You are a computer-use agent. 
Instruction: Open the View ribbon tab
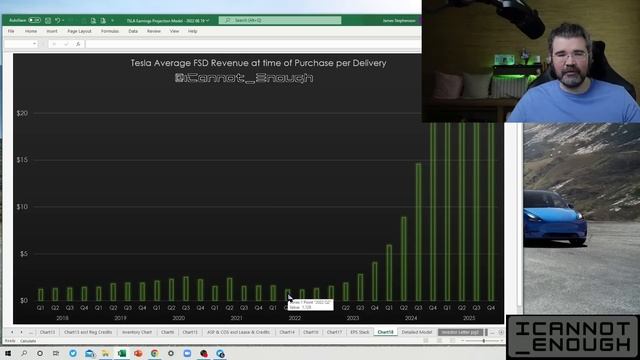click(174, 31)
